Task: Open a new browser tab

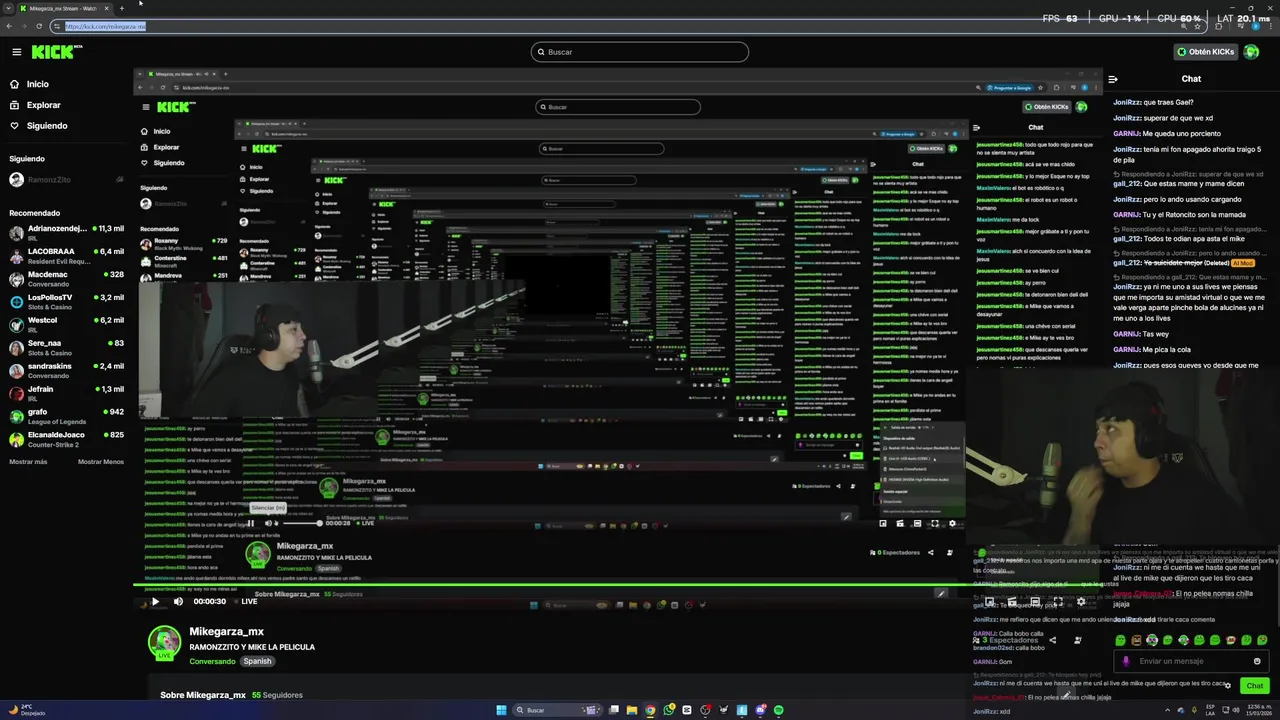Action: point(122,8)
